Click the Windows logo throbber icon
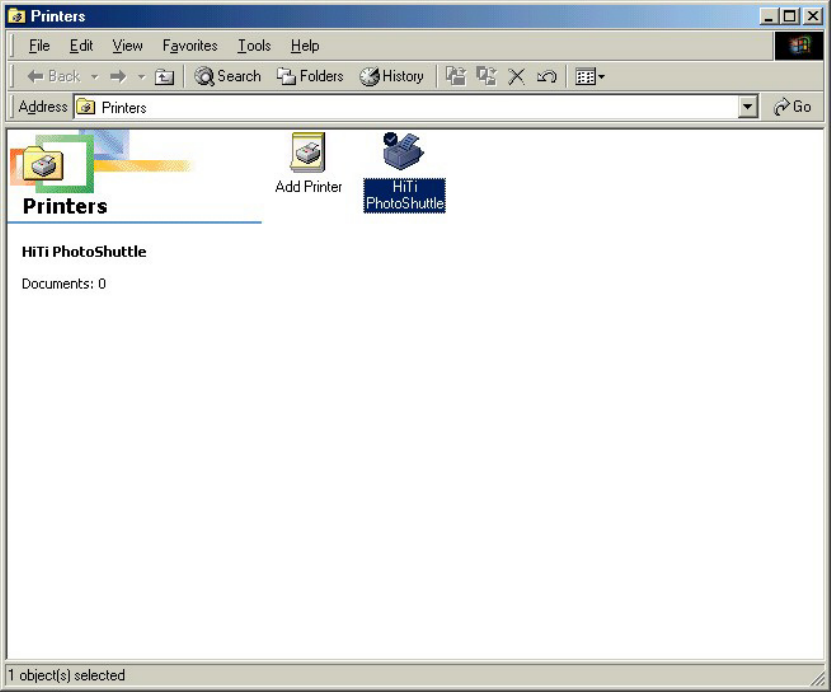The width and height of the screenshot is (831, 692). 799,46
